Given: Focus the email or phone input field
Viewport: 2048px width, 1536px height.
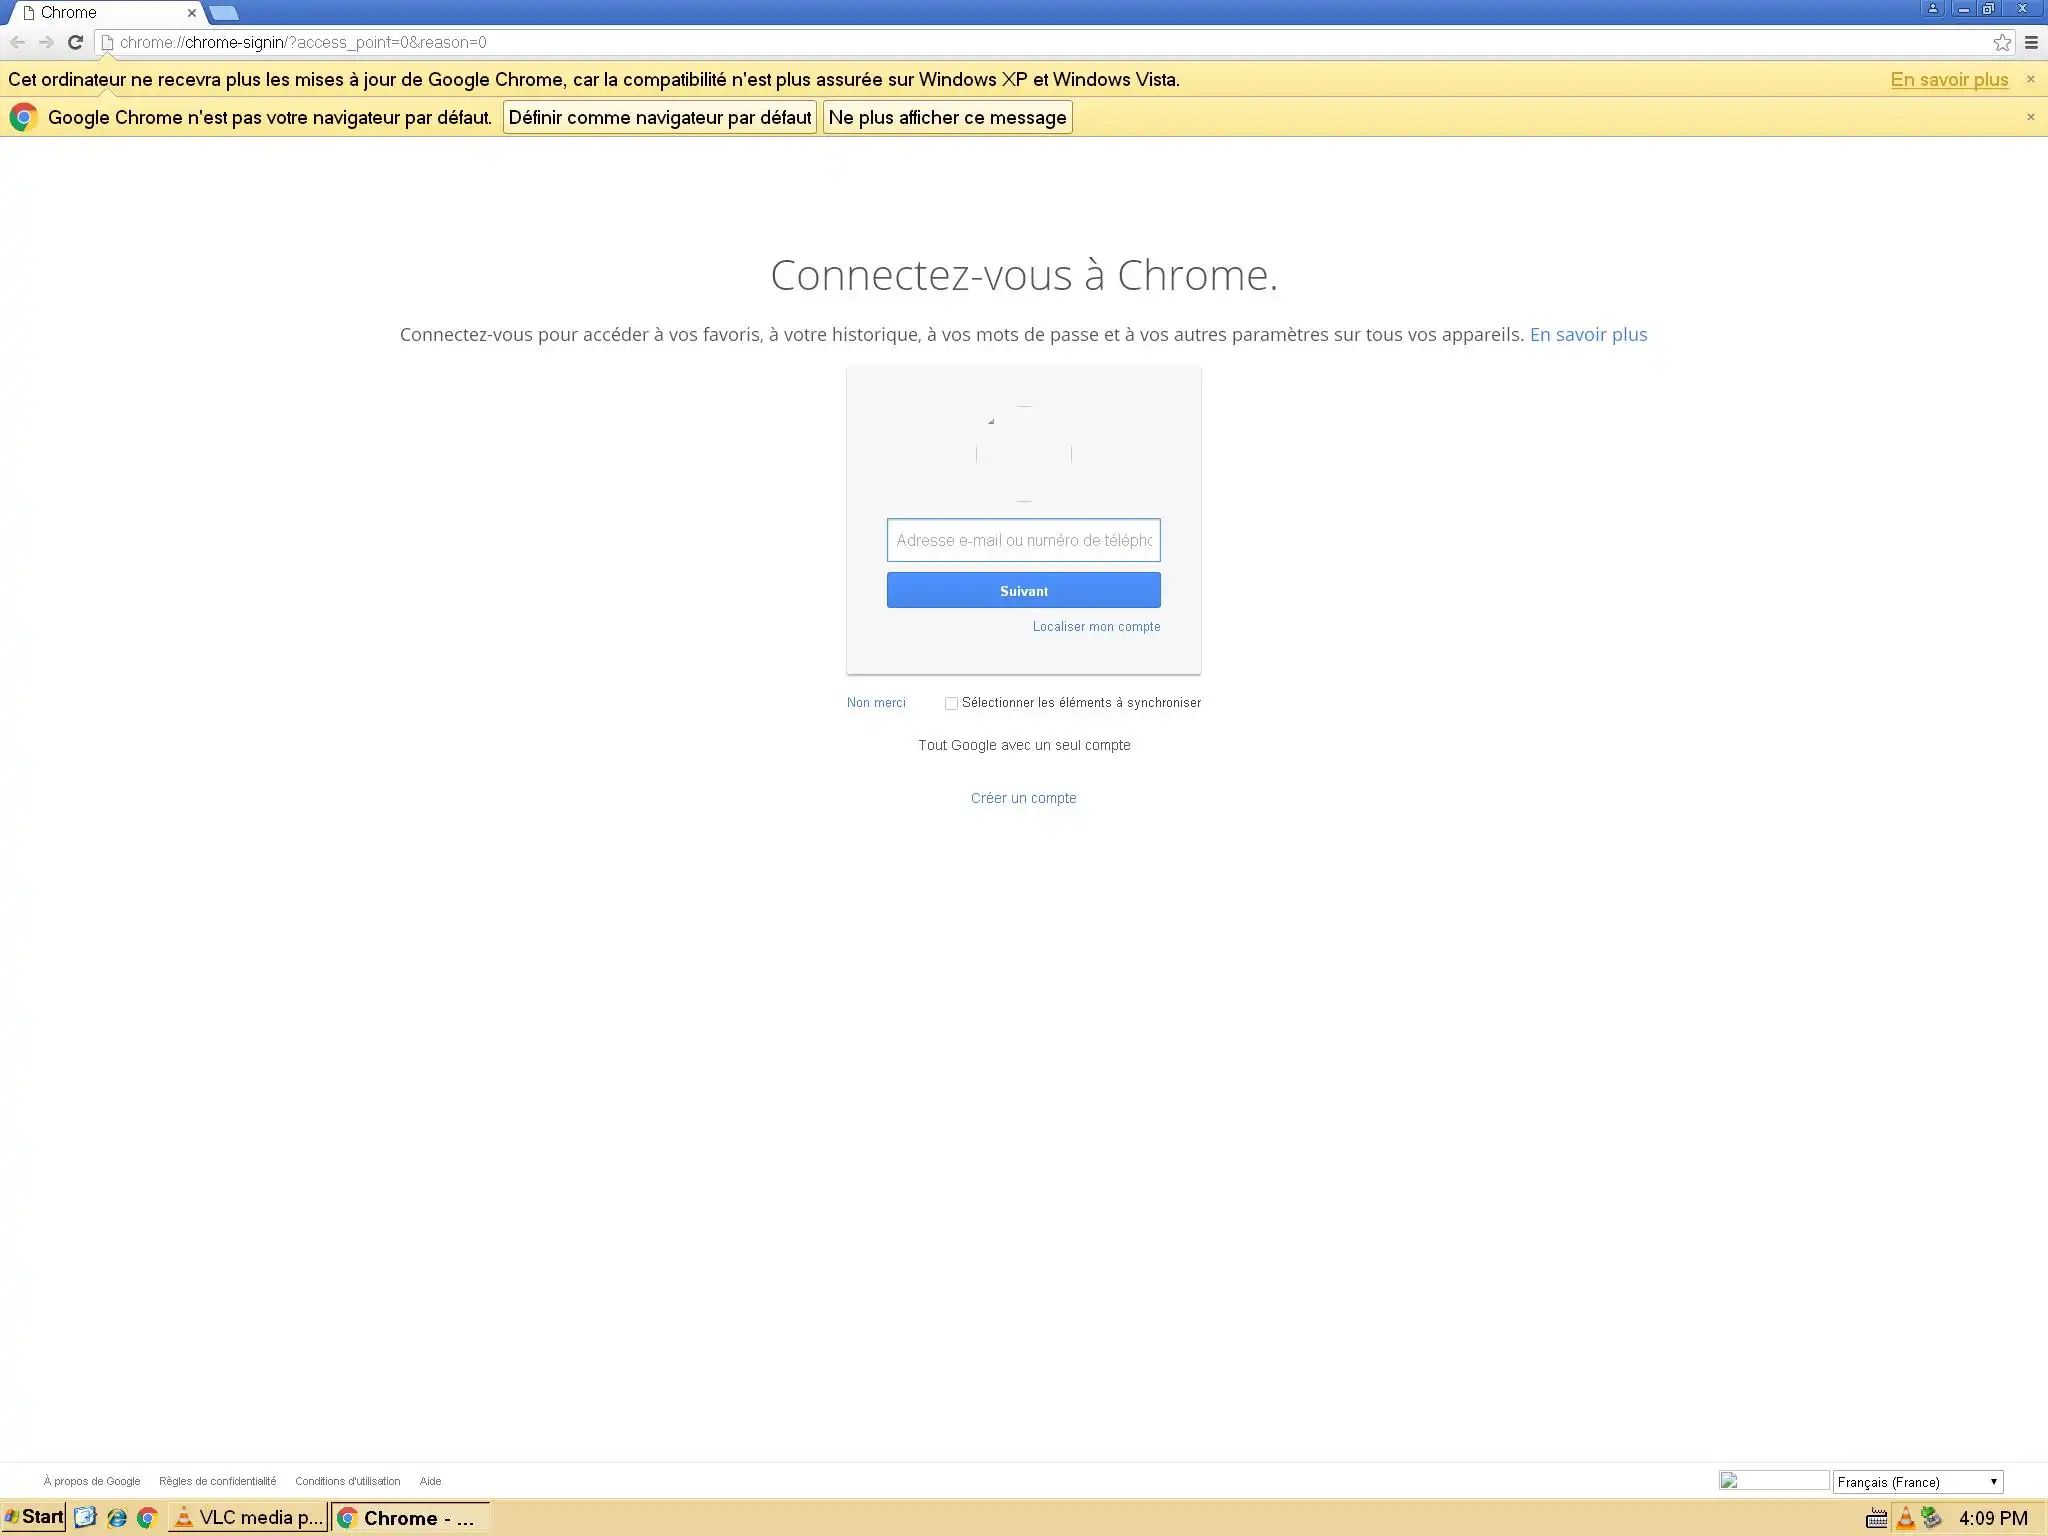Looking at the screenshot, I should click(x=1023, y=540).
